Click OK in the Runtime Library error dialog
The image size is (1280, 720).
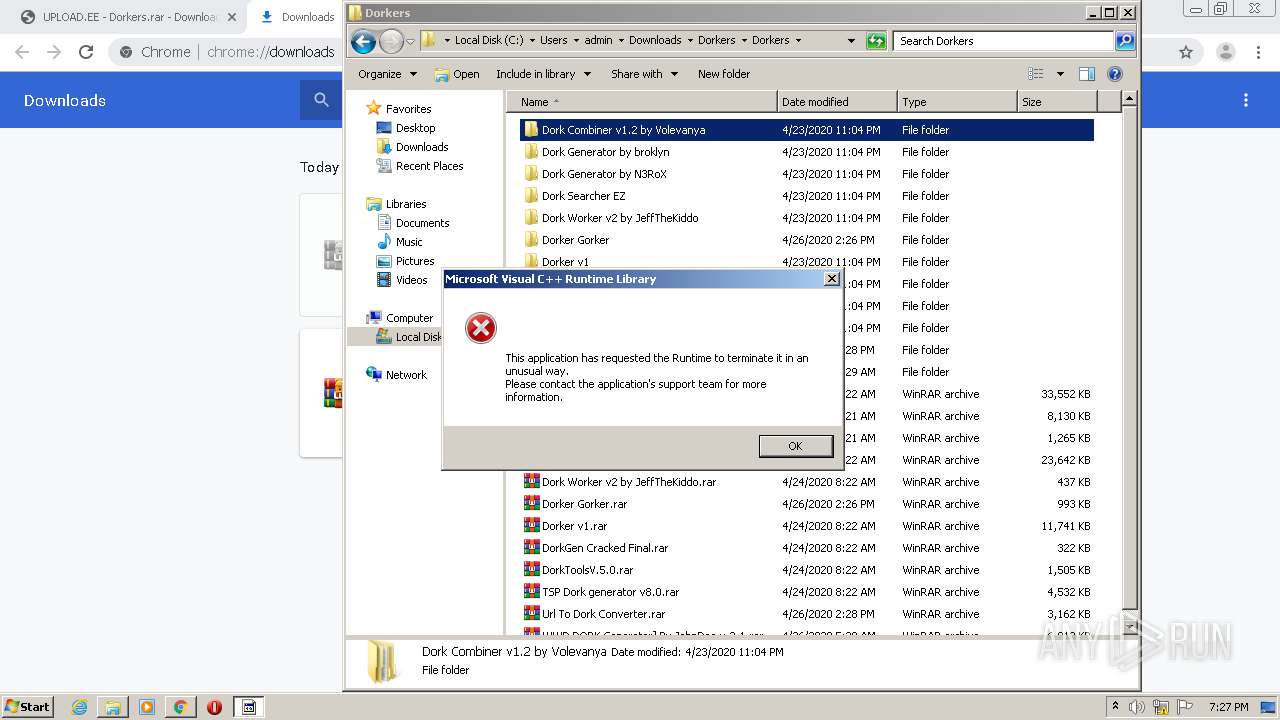[795, 446]
